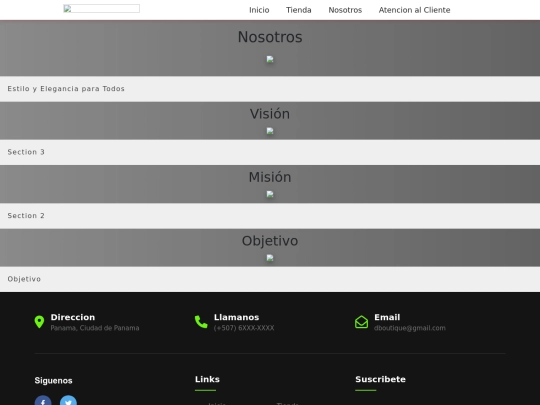Click the Links footer heading

[207, 379]
